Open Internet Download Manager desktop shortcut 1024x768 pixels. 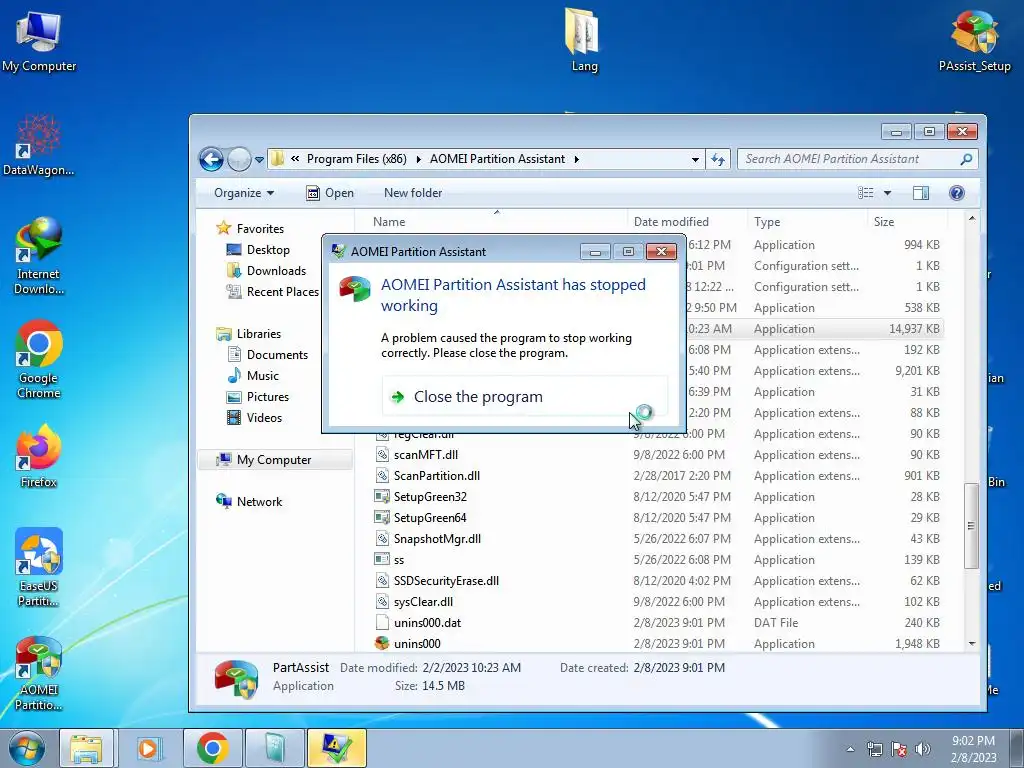tap(39, 256)
